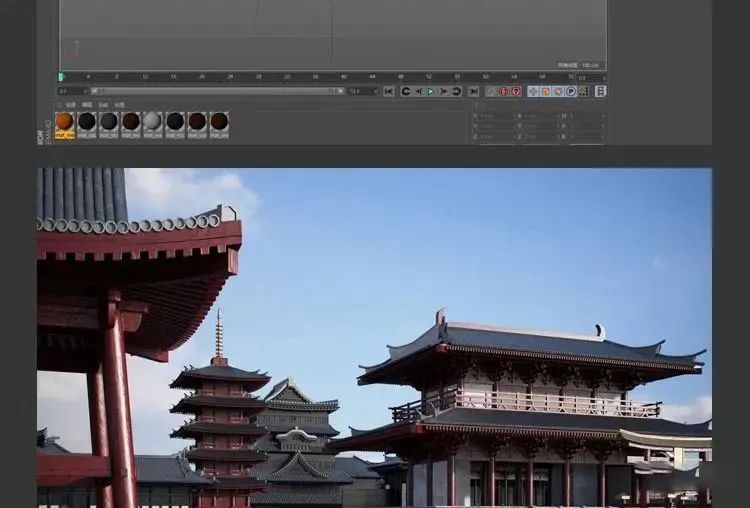Open the 编辑 menu in the material manager
Image resolution: width=750 pixels, height=508 pixels.
click(87, 105)
